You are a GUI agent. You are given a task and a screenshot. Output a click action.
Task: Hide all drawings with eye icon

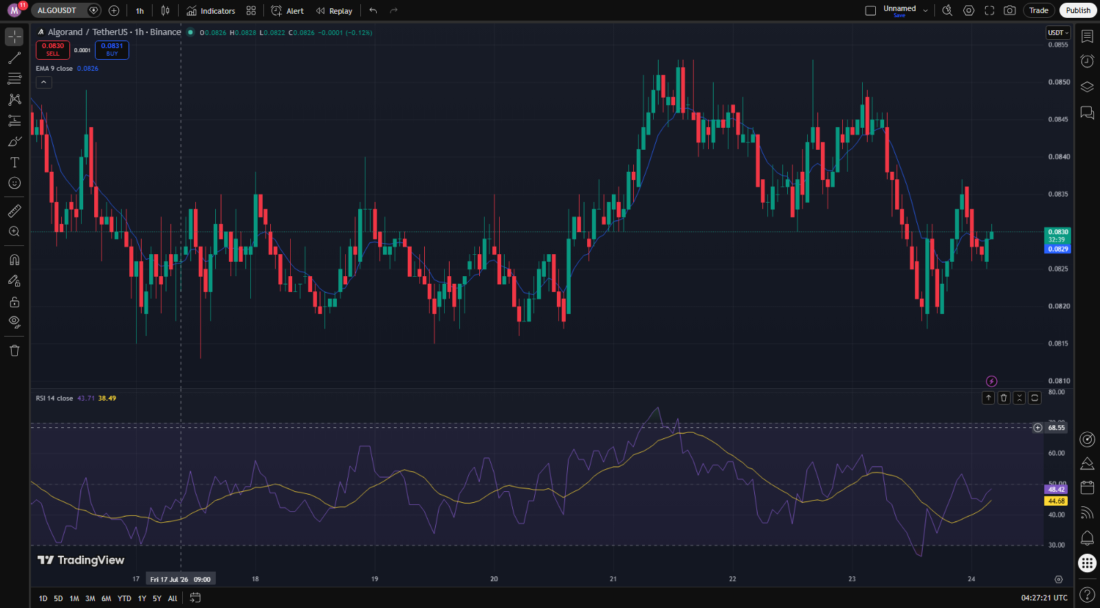tap(14, 322)
